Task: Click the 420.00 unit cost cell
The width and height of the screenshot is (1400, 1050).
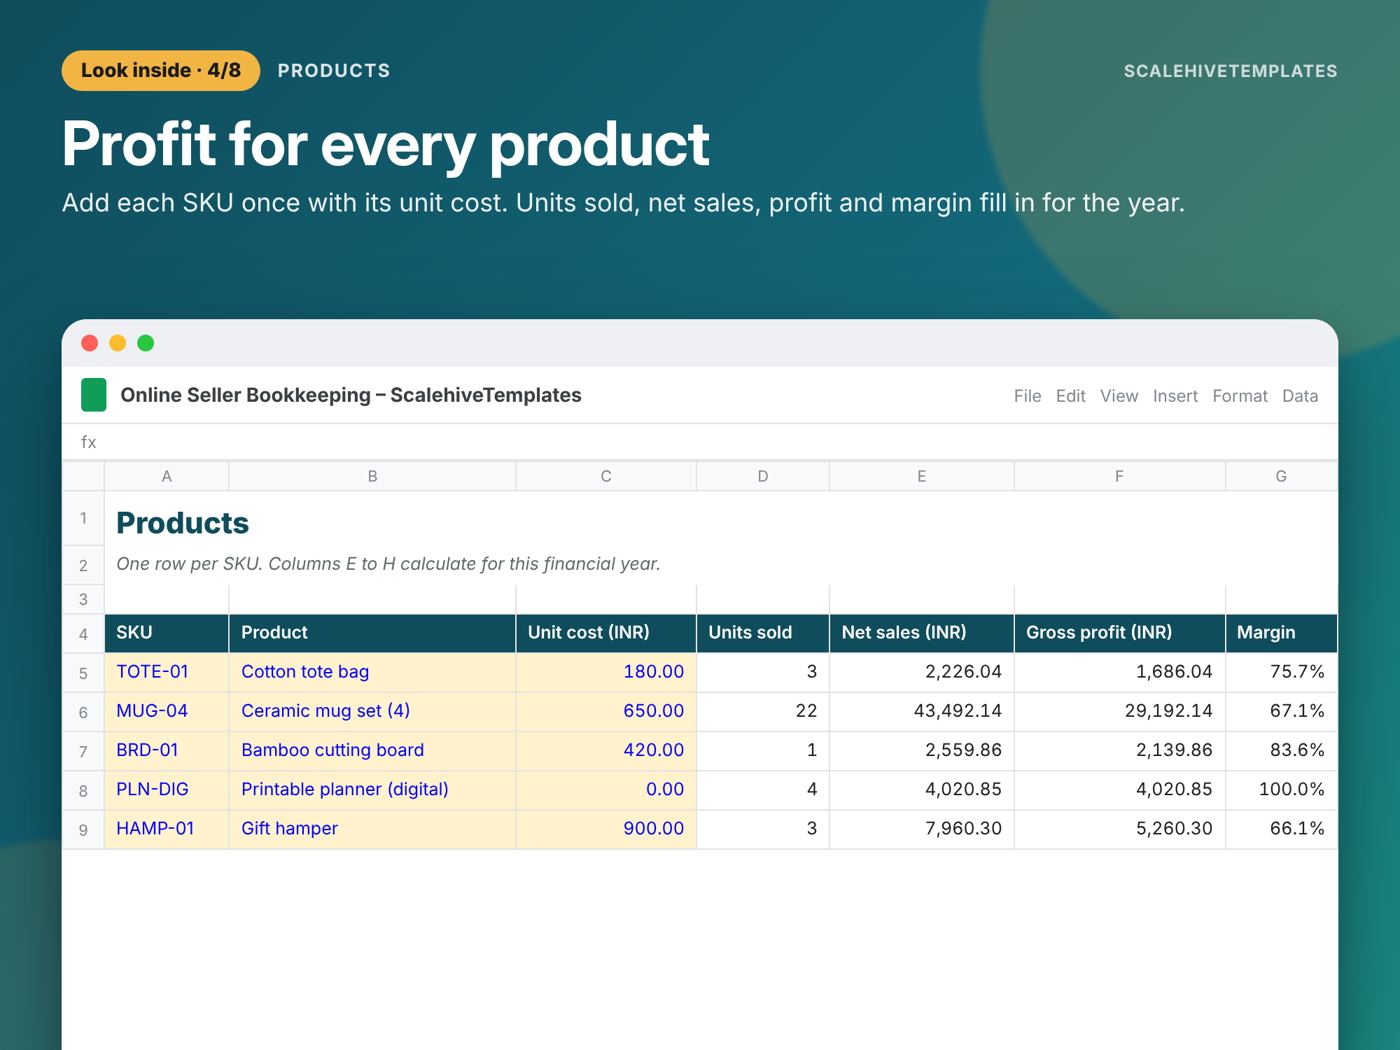Action: (606, 750)
